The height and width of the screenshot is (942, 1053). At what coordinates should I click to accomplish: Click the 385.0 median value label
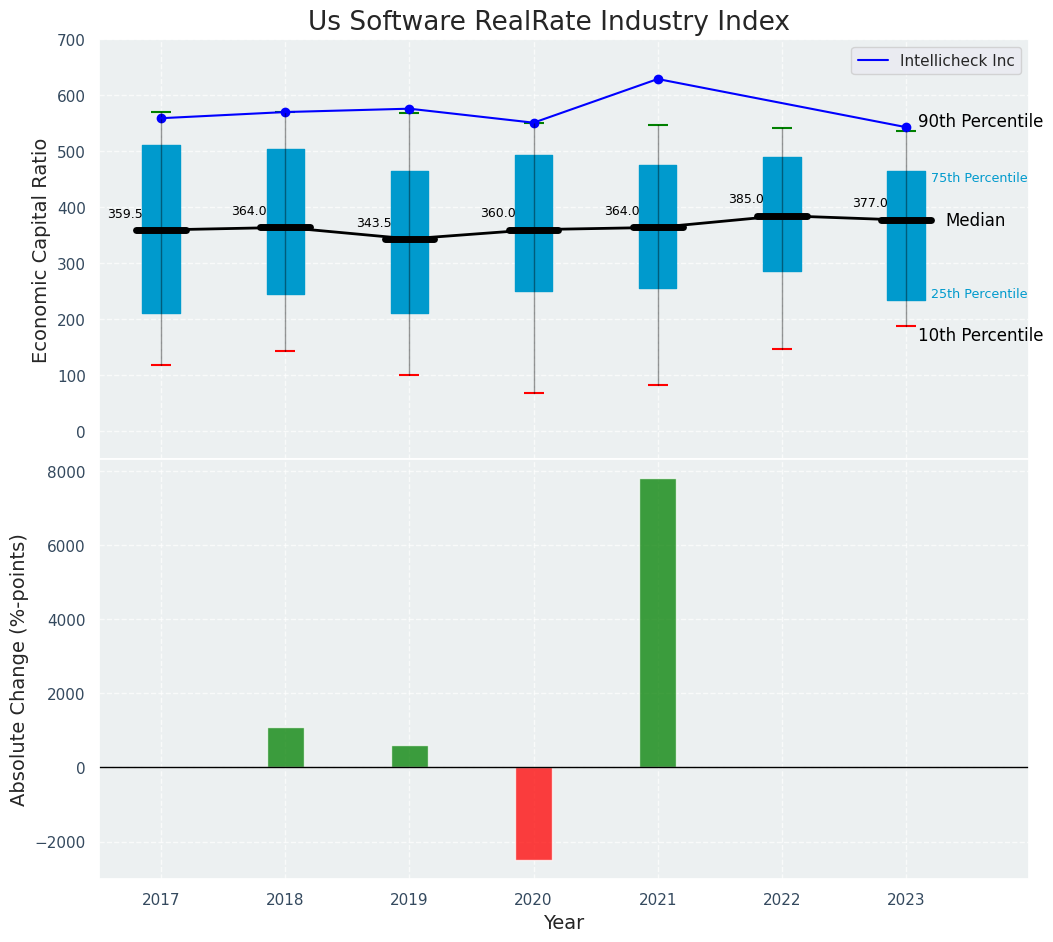click(746, 199)
